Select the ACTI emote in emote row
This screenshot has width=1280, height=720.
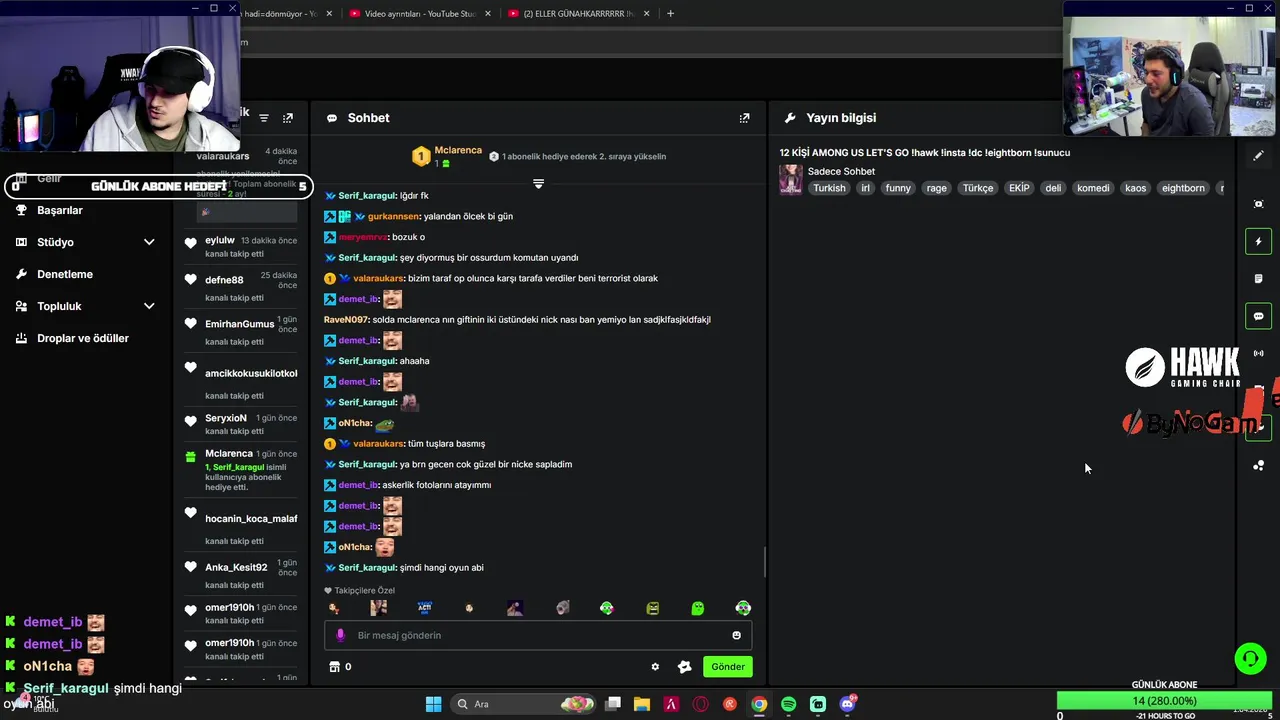pos(425,608)
